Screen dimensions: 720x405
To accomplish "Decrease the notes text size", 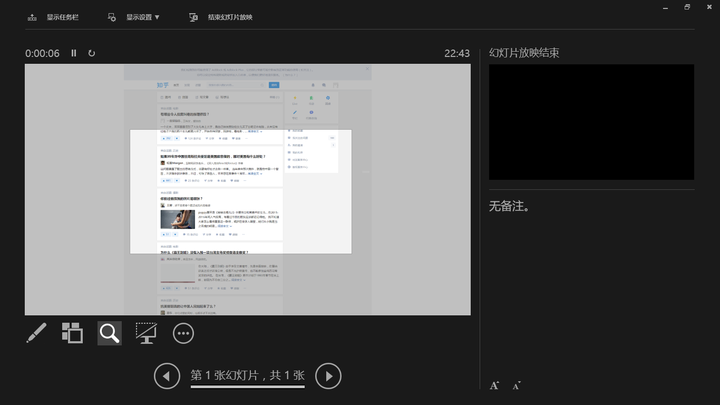I will pyautogui.click(x=516, y=386).
